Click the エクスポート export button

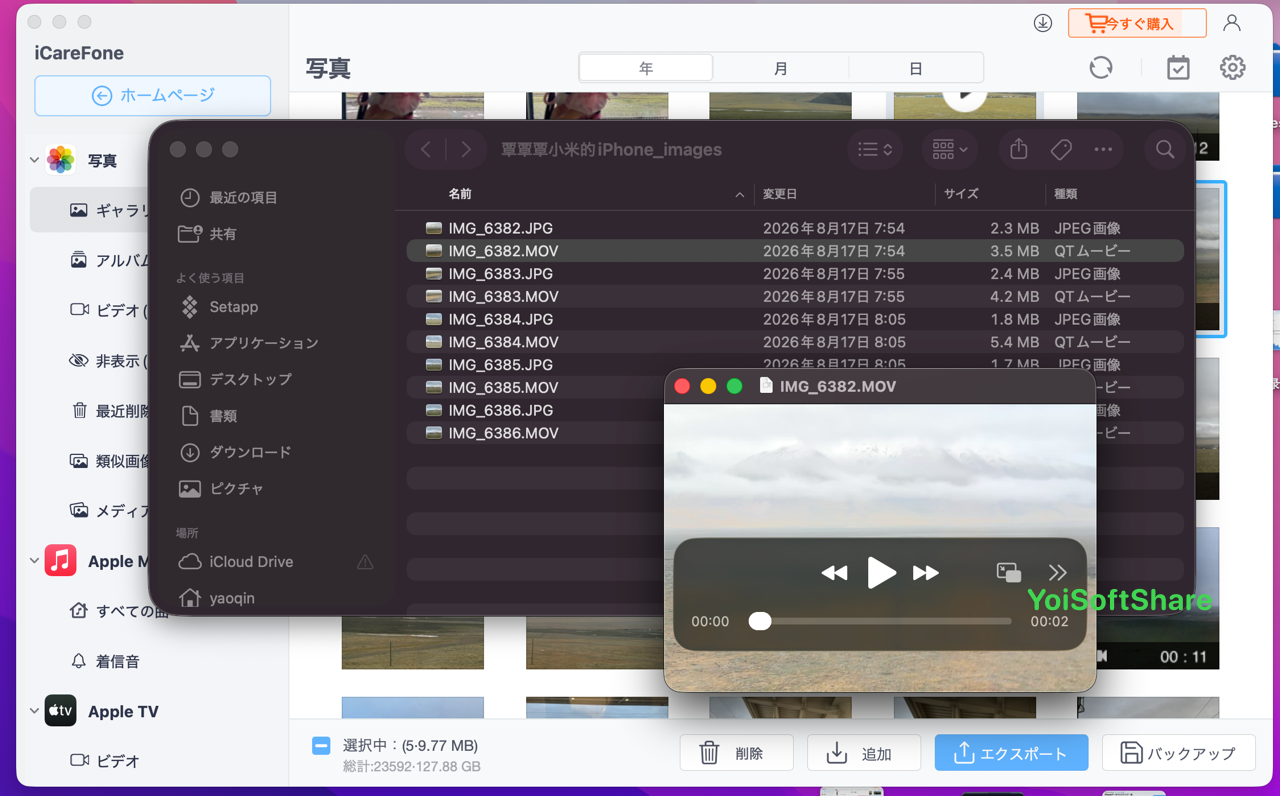tap(1011, 753)
